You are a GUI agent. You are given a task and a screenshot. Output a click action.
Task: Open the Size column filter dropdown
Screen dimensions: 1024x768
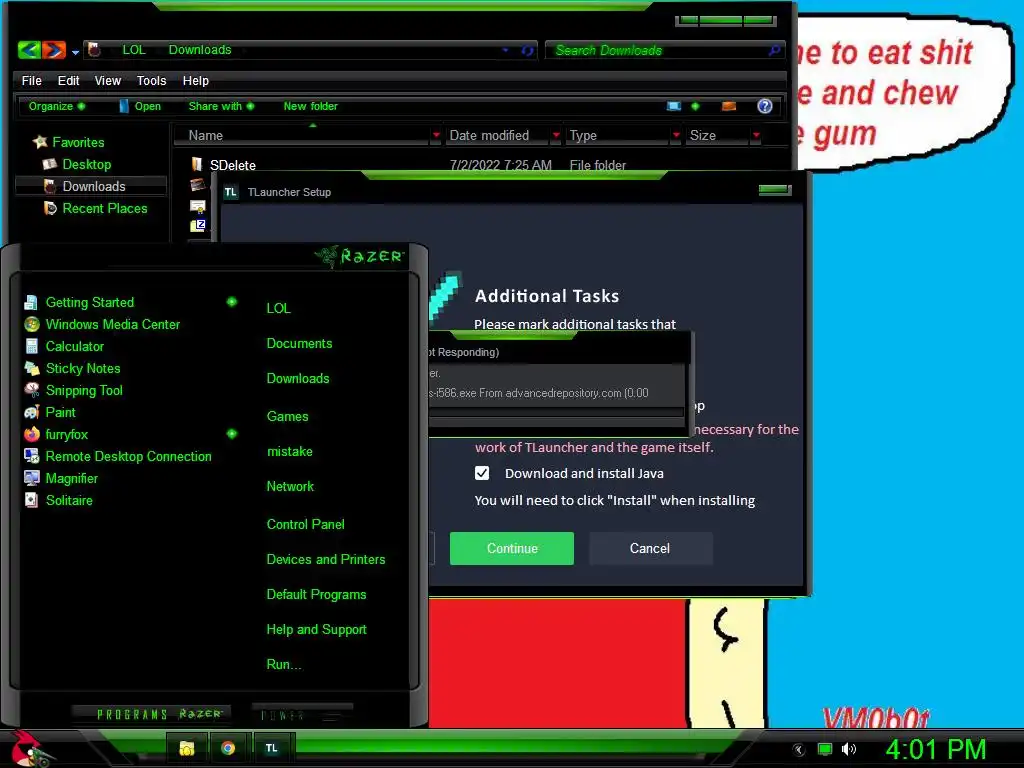[756, 135]
